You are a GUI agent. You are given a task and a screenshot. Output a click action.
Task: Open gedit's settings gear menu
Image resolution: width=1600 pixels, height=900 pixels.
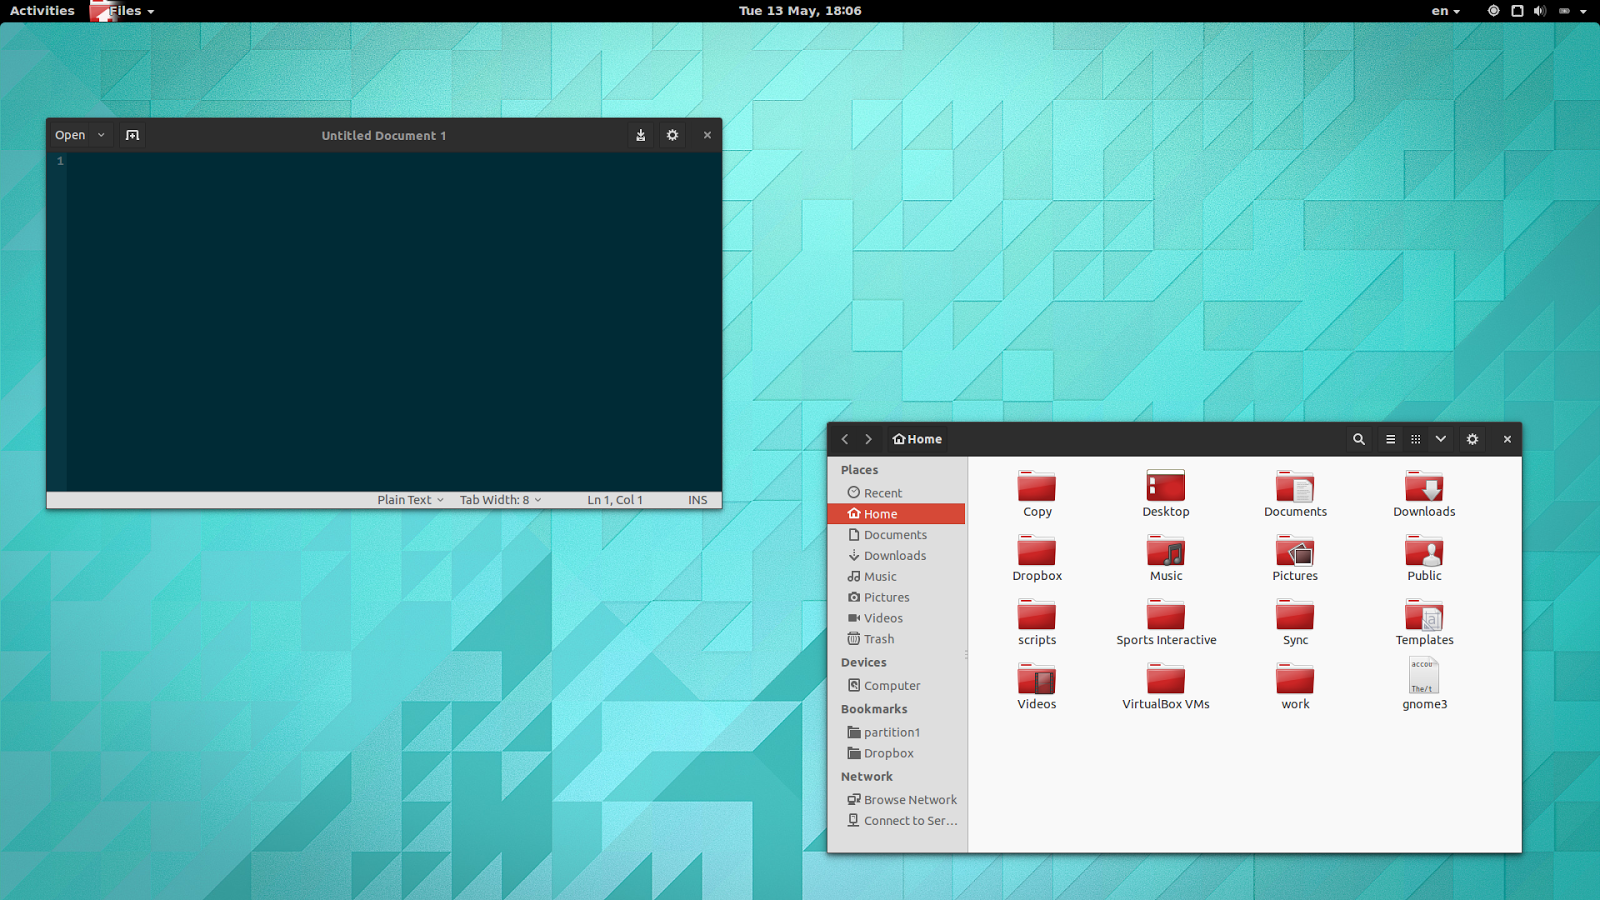(671, 134)
